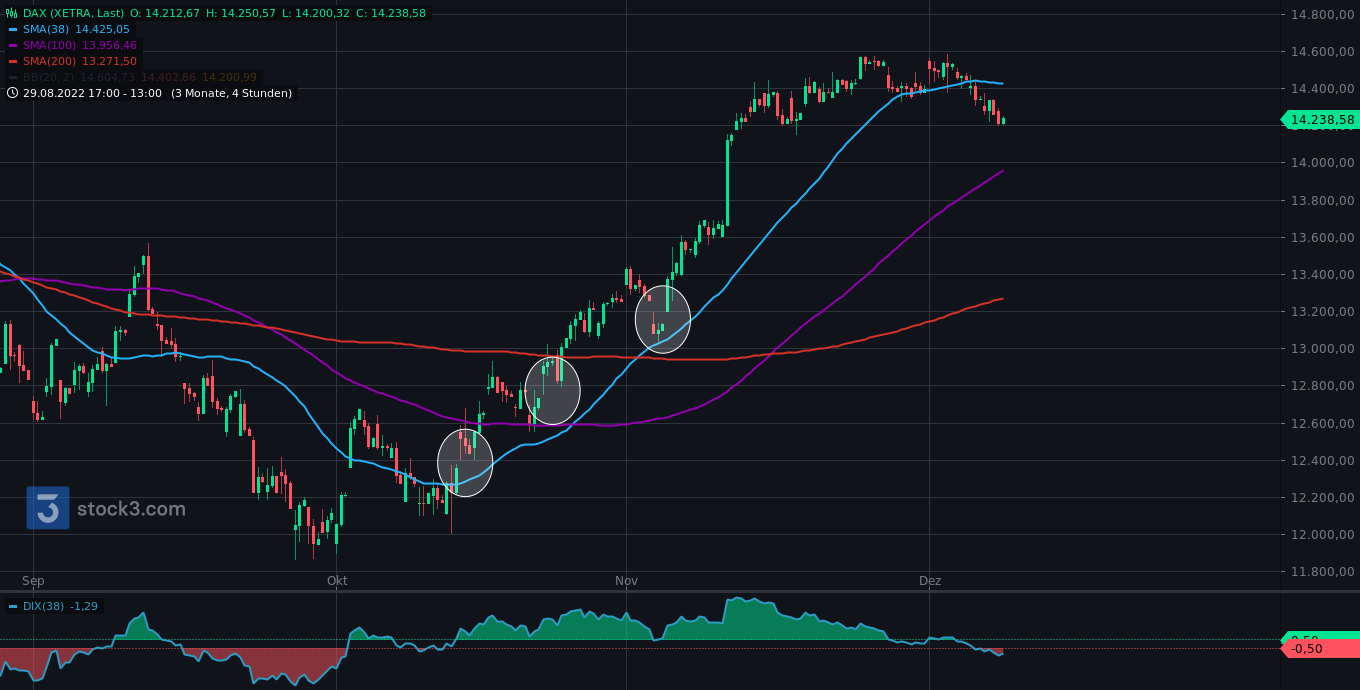The image size is (1360, 690).
Task: Click the blue DIX(38) indicator icon
Action: pos(13,606)
